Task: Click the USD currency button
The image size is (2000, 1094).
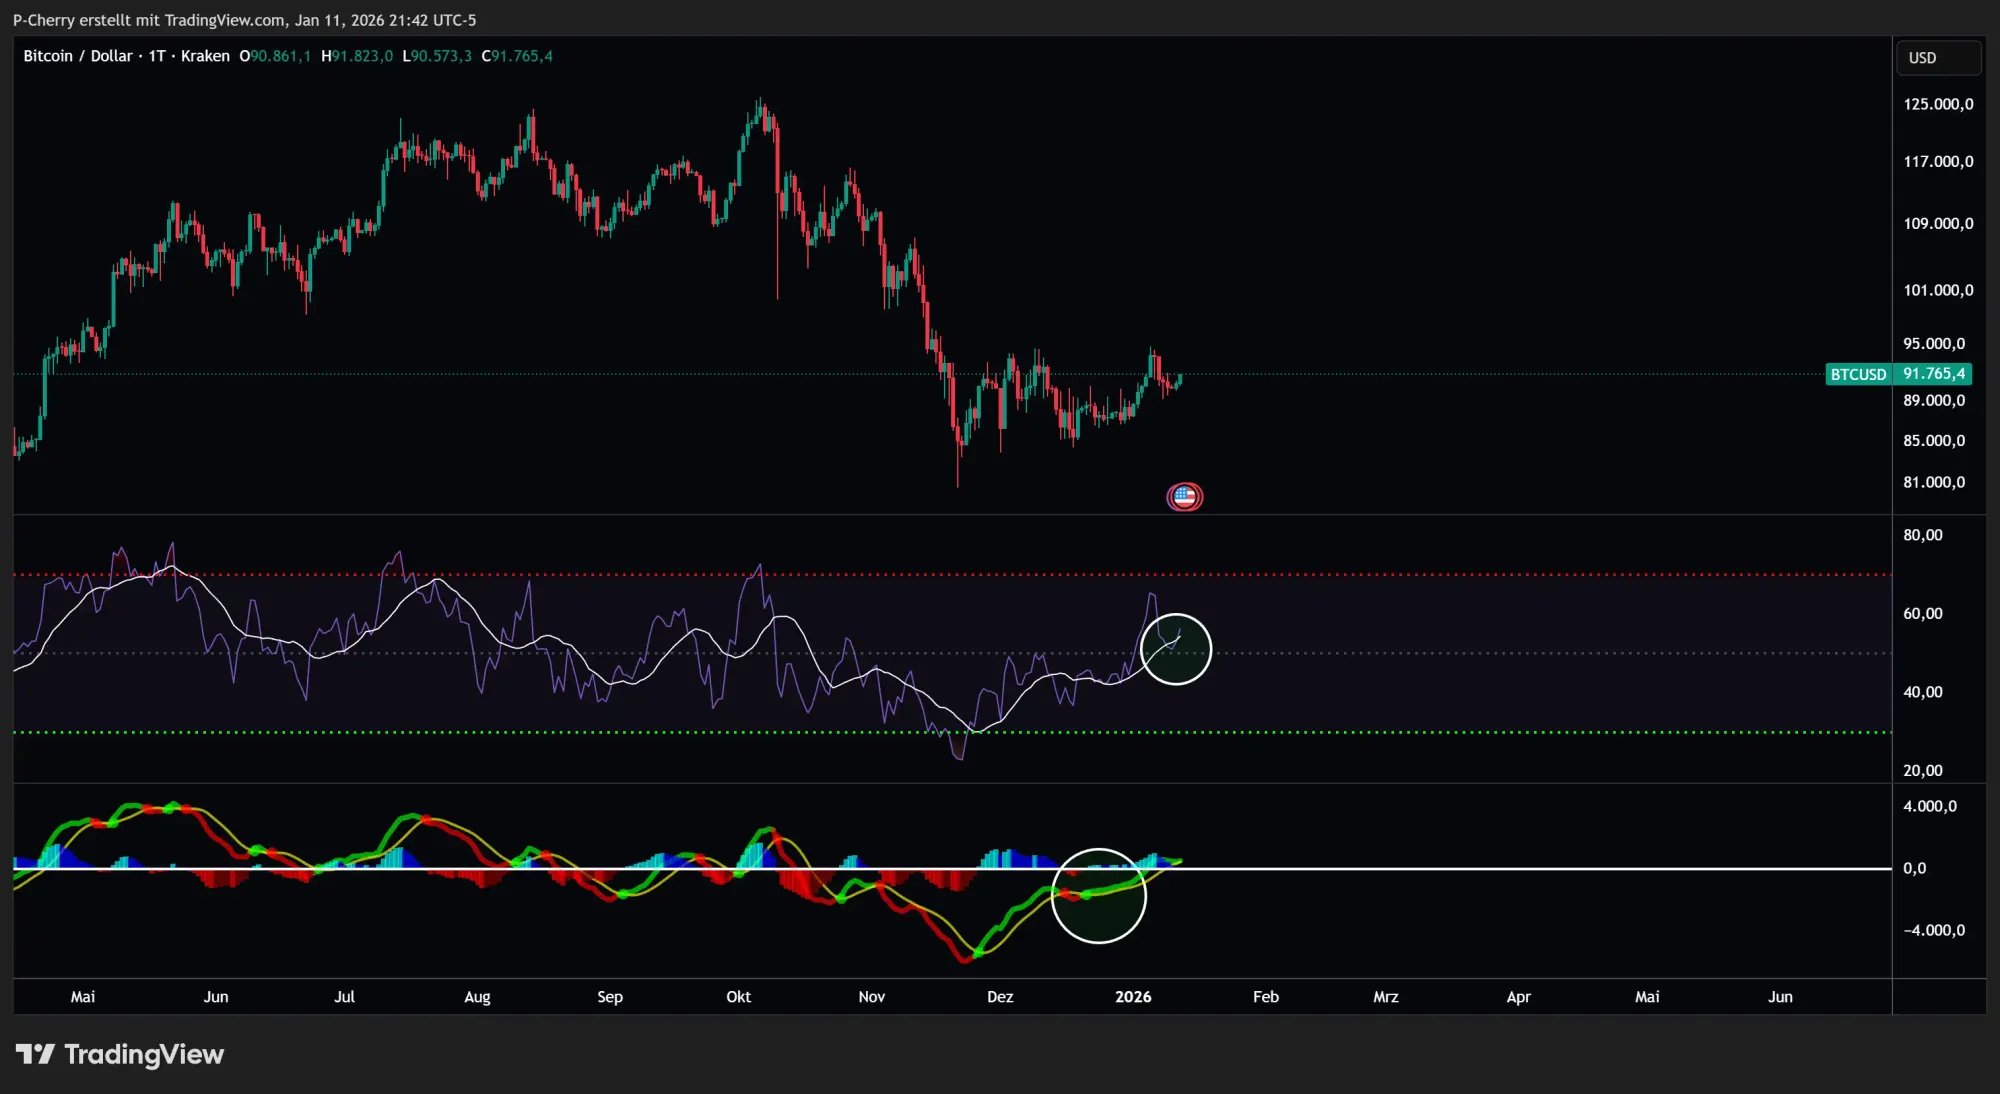Action: click(1938, 57)
